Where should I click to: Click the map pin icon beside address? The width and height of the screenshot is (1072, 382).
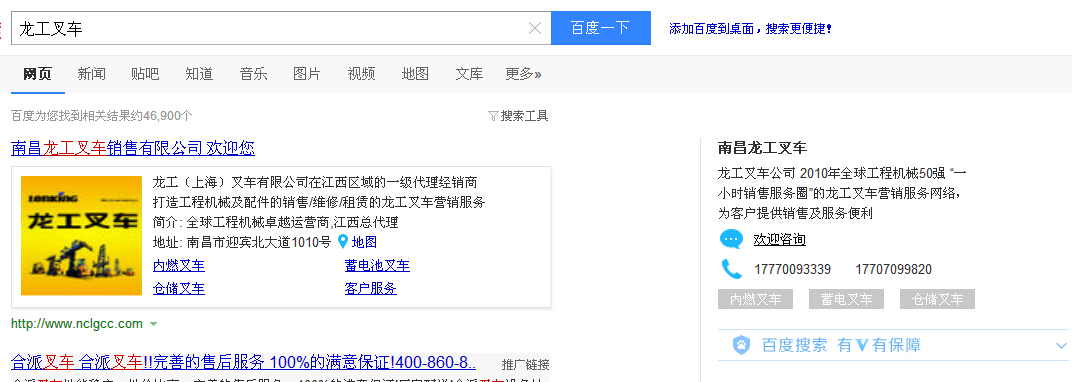coord(343,241)
